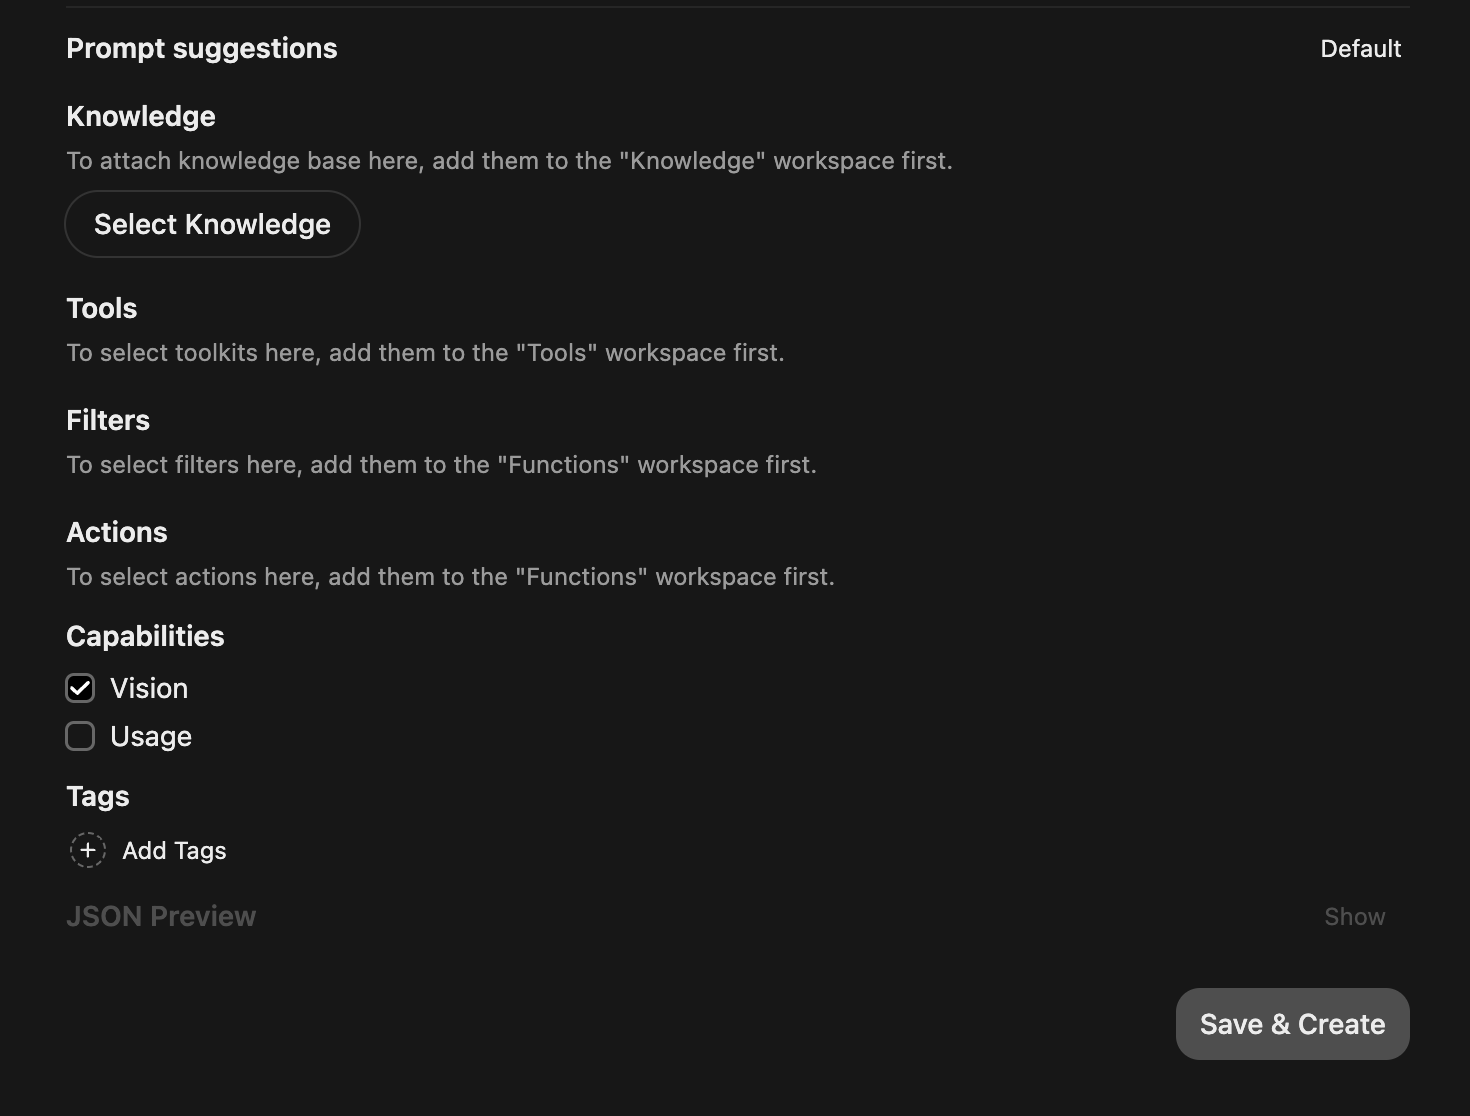This screenshot has height=1116, width=1470.
Task: Toggle Prompt suggestions from Default
Action: coord(1360,49)
